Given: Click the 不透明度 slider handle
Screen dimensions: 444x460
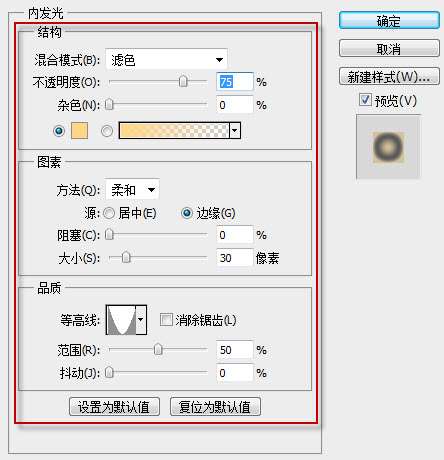Looking at the screenshot, I should 183,81.
